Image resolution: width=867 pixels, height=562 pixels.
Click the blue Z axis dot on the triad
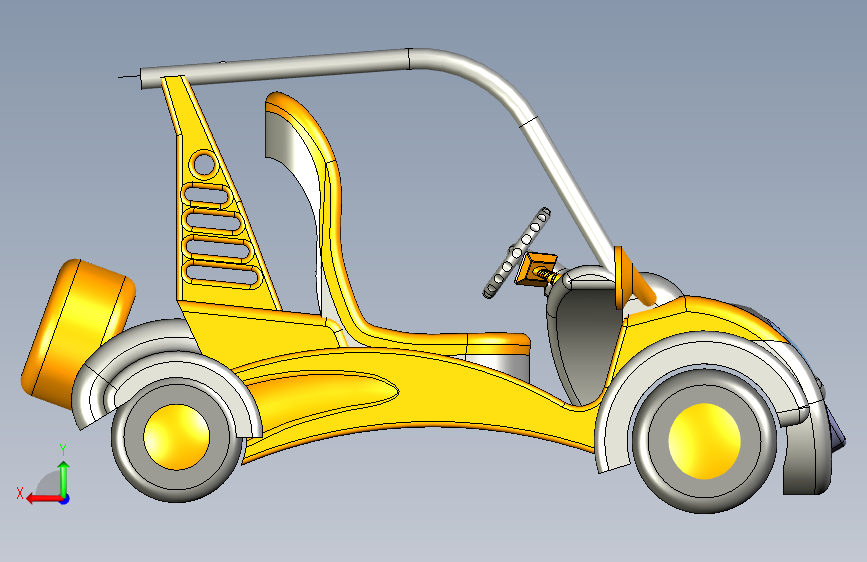pyautogui.click(x=65, y=499)
